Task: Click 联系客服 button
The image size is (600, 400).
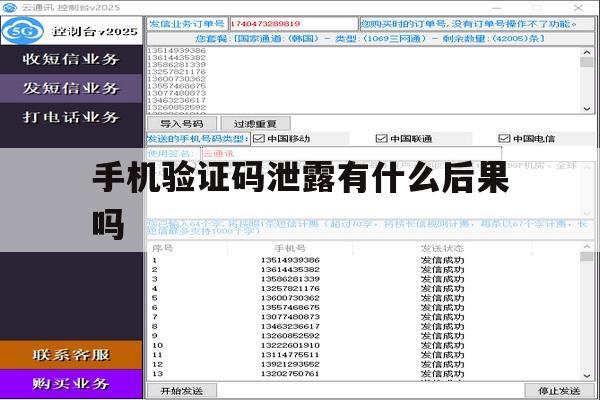Action: 71,355
